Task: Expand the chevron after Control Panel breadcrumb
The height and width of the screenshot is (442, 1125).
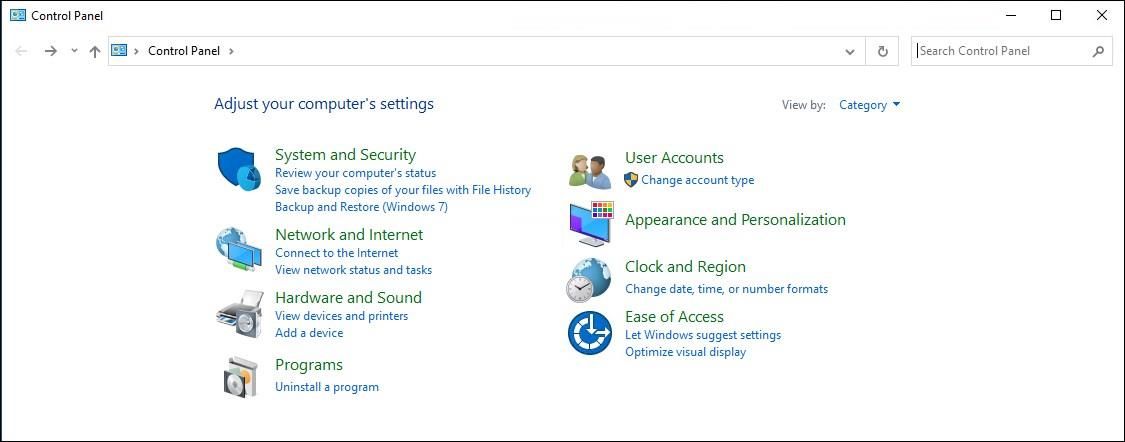Action: [x=231, y=51]
